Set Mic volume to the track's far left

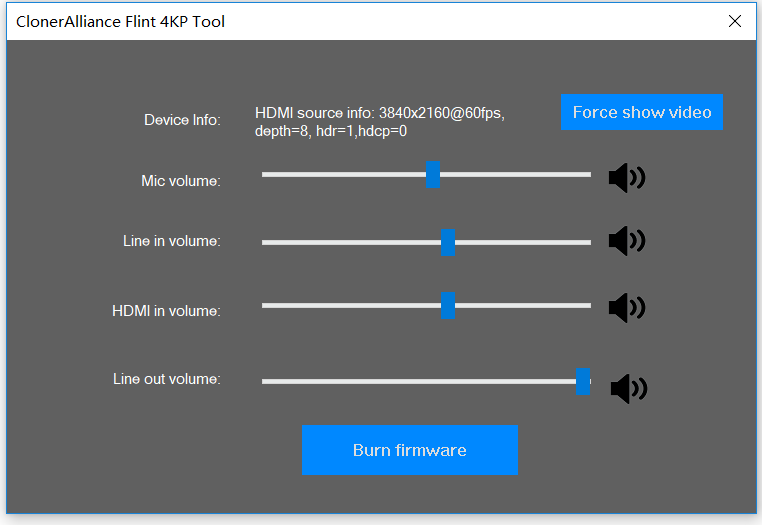point(264,175)
